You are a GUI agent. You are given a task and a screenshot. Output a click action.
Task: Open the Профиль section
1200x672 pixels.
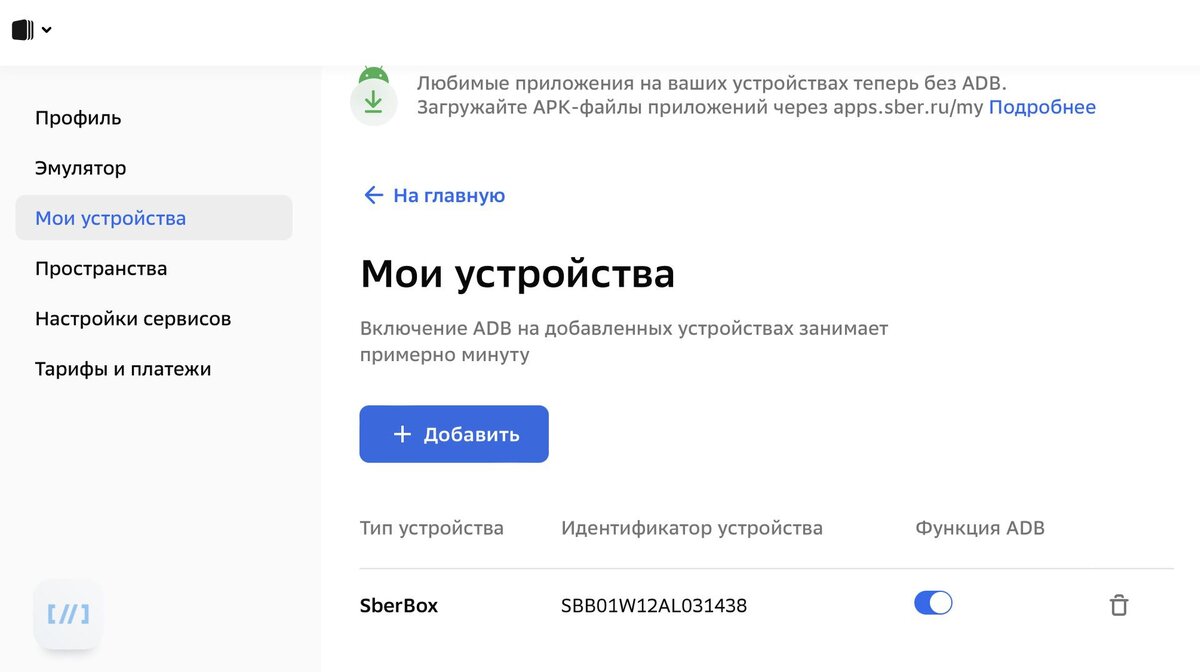pos(78,117)
